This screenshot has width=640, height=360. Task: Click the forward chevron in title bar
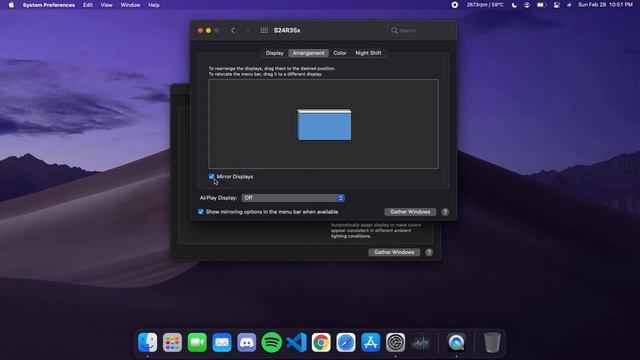point(247,30)
